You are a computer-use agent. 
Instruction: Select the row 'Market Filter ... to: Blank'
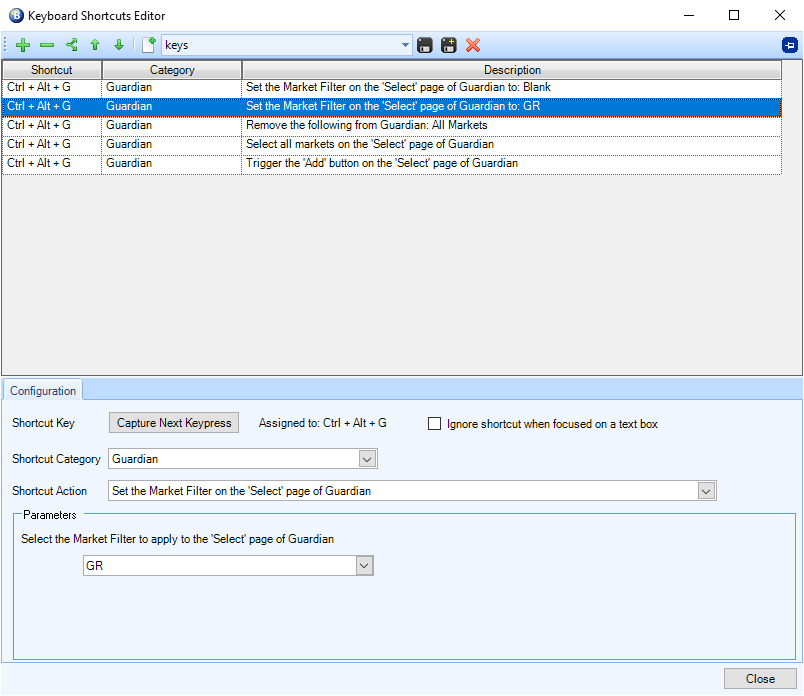pyautogui.click(x=392, y=88)
